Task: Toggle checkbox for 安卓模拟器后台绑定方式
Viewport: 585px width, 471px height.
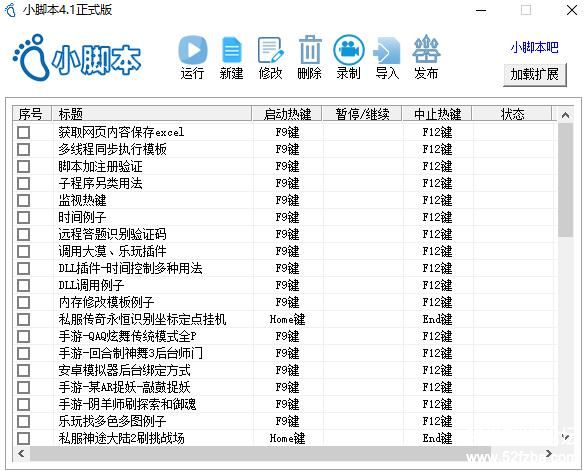Action: tap(24, 370)
